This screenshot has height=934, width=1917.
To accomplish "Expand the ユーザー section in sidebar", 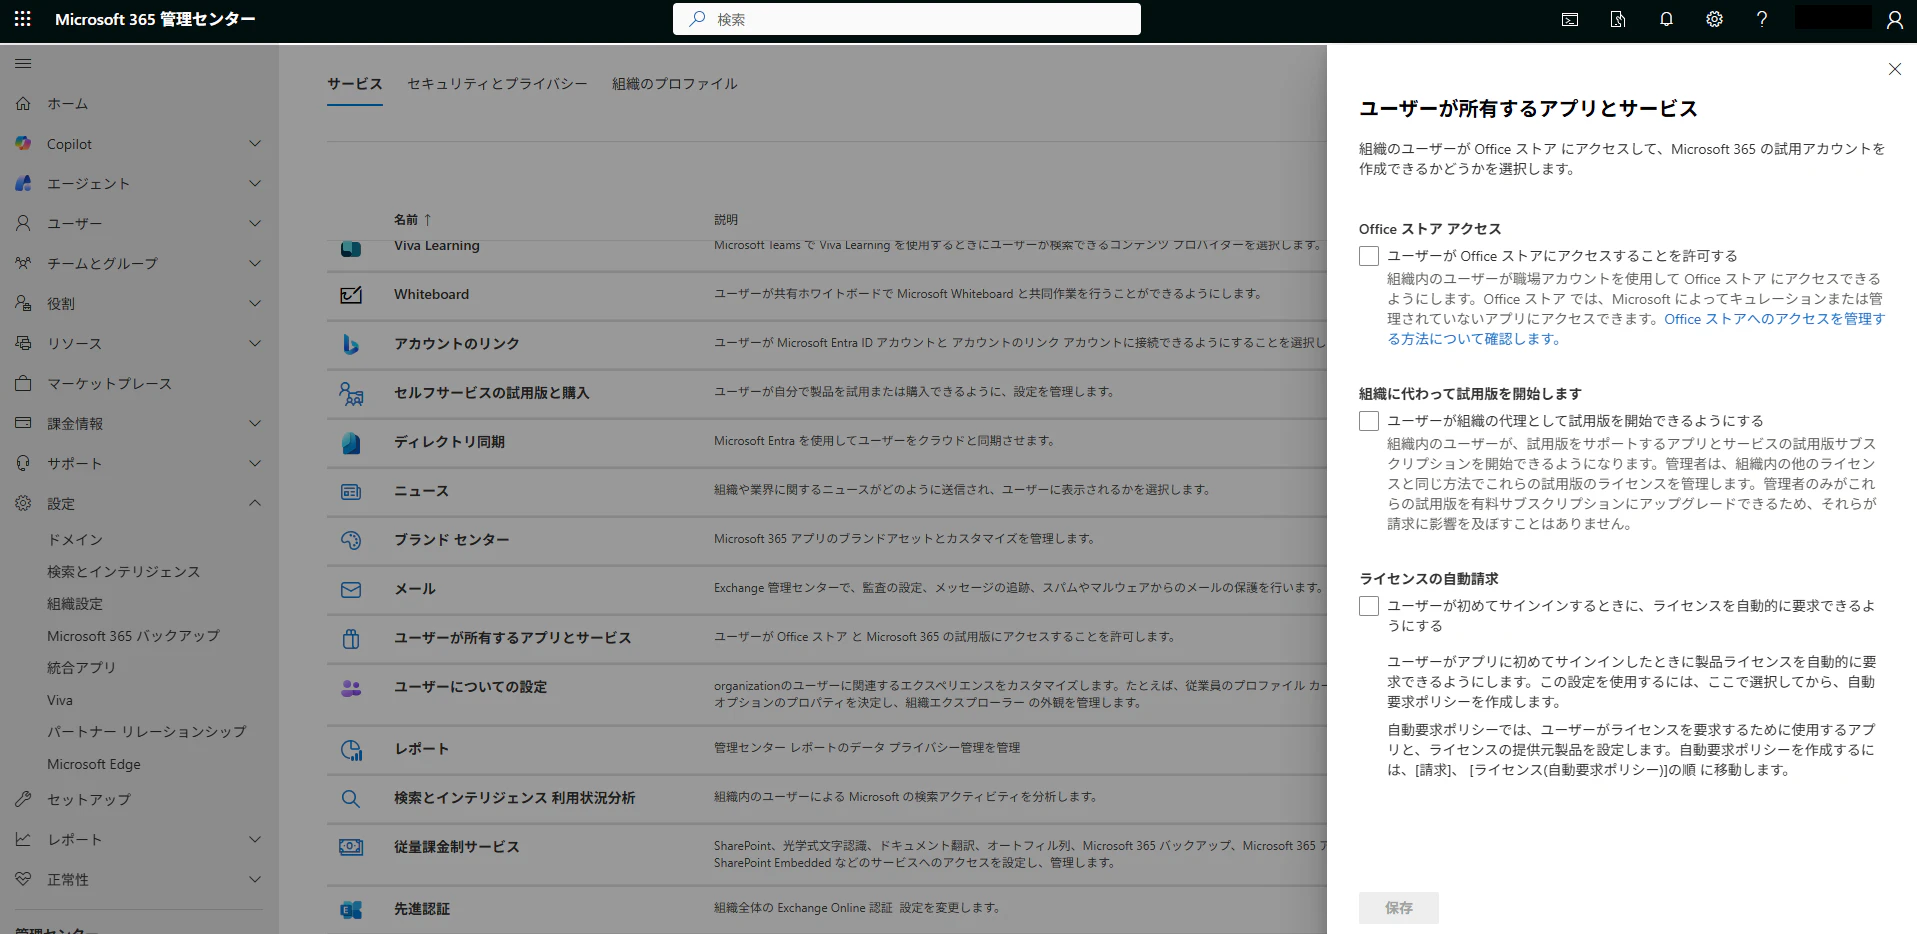I will point(255,223).
